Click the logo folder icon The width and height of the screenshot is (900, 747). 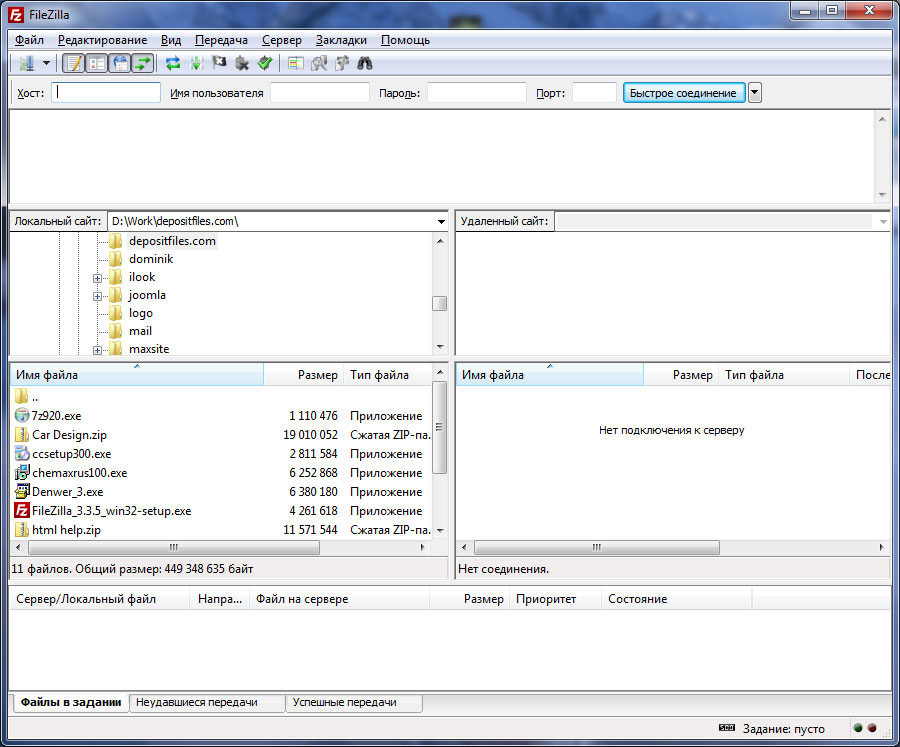pyautogui.click(x=116, y=312)
